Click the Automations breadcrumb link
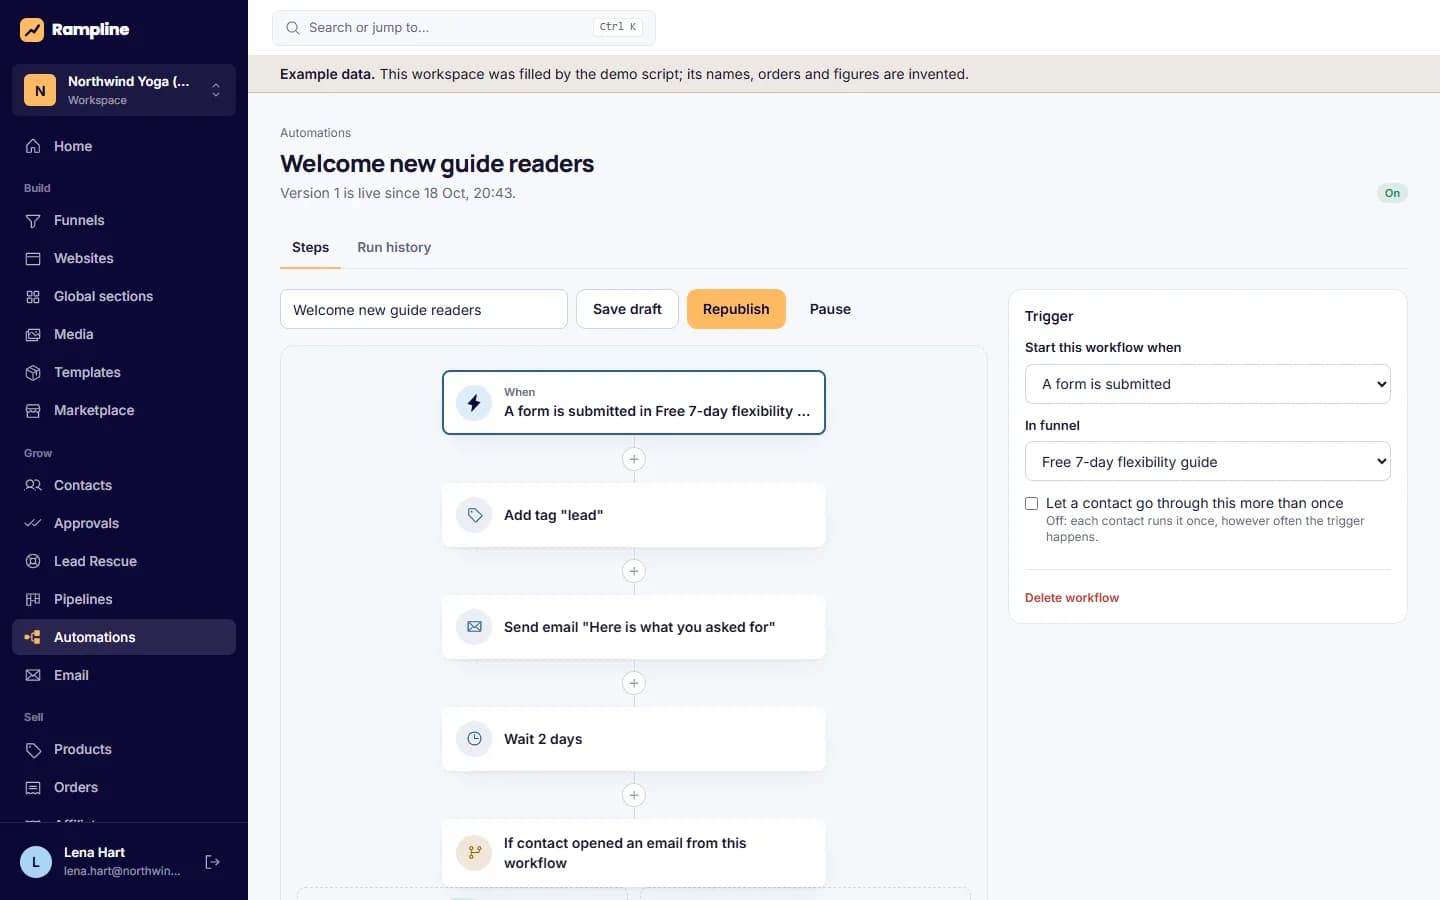The width and height of the screenshot is (1440, 900). 315,133
